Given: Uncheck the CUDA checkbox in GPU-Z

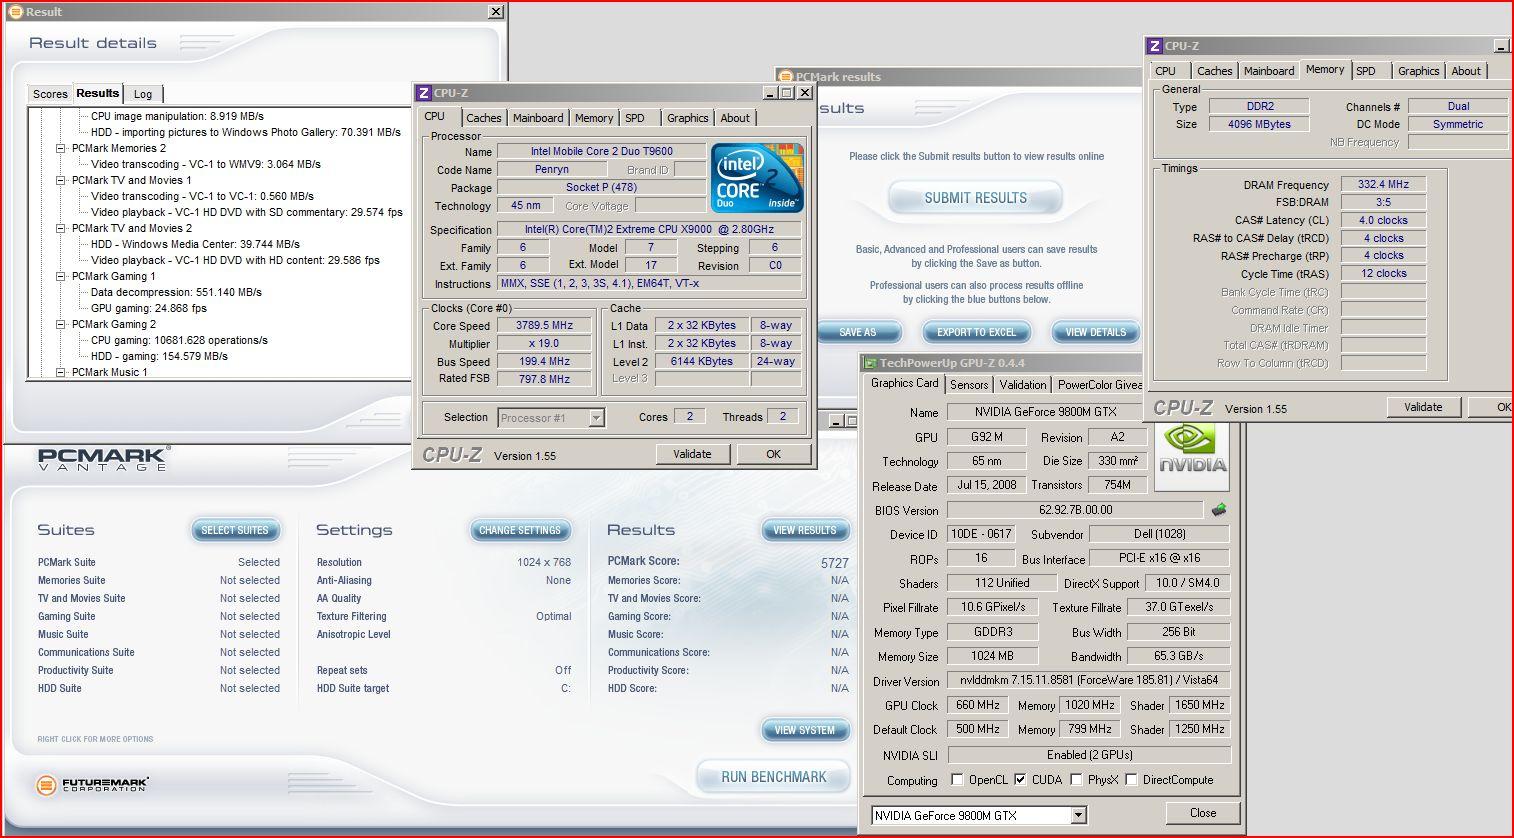Looking at the screenshot, I should (x=1020, y=780).
